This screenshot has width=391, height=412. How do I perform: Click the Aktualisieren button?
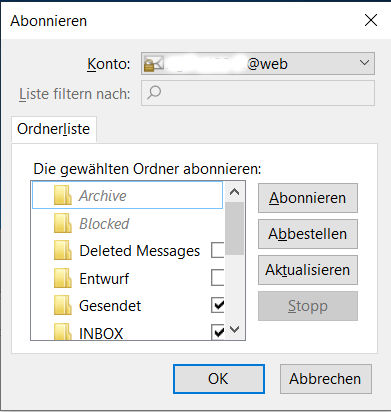pyautogui.click(x=308, y=270)
